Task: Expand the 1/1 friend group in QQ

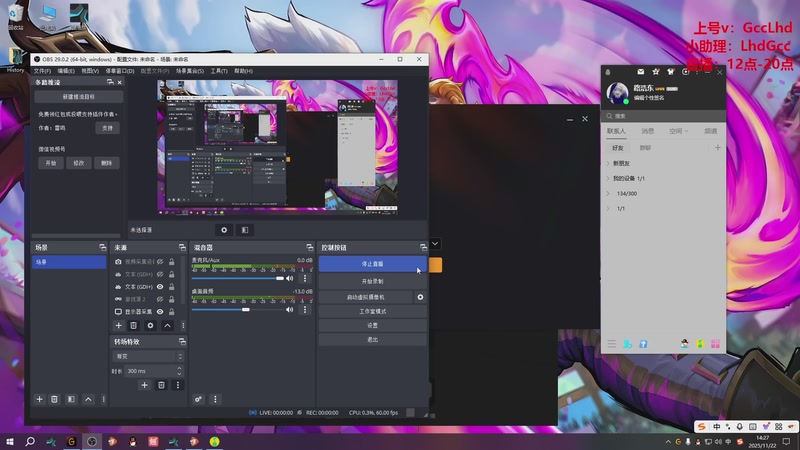Action: 608,209
